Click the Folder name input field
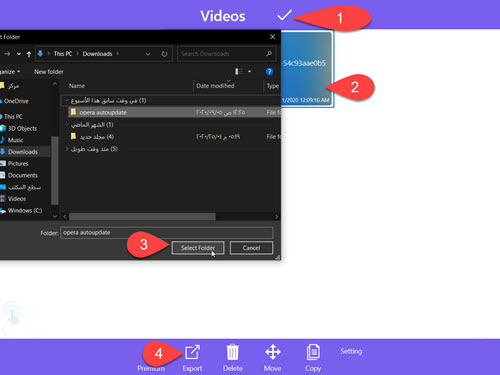The image size is (500, 375). pyautogui.click(x=167, y=233)
